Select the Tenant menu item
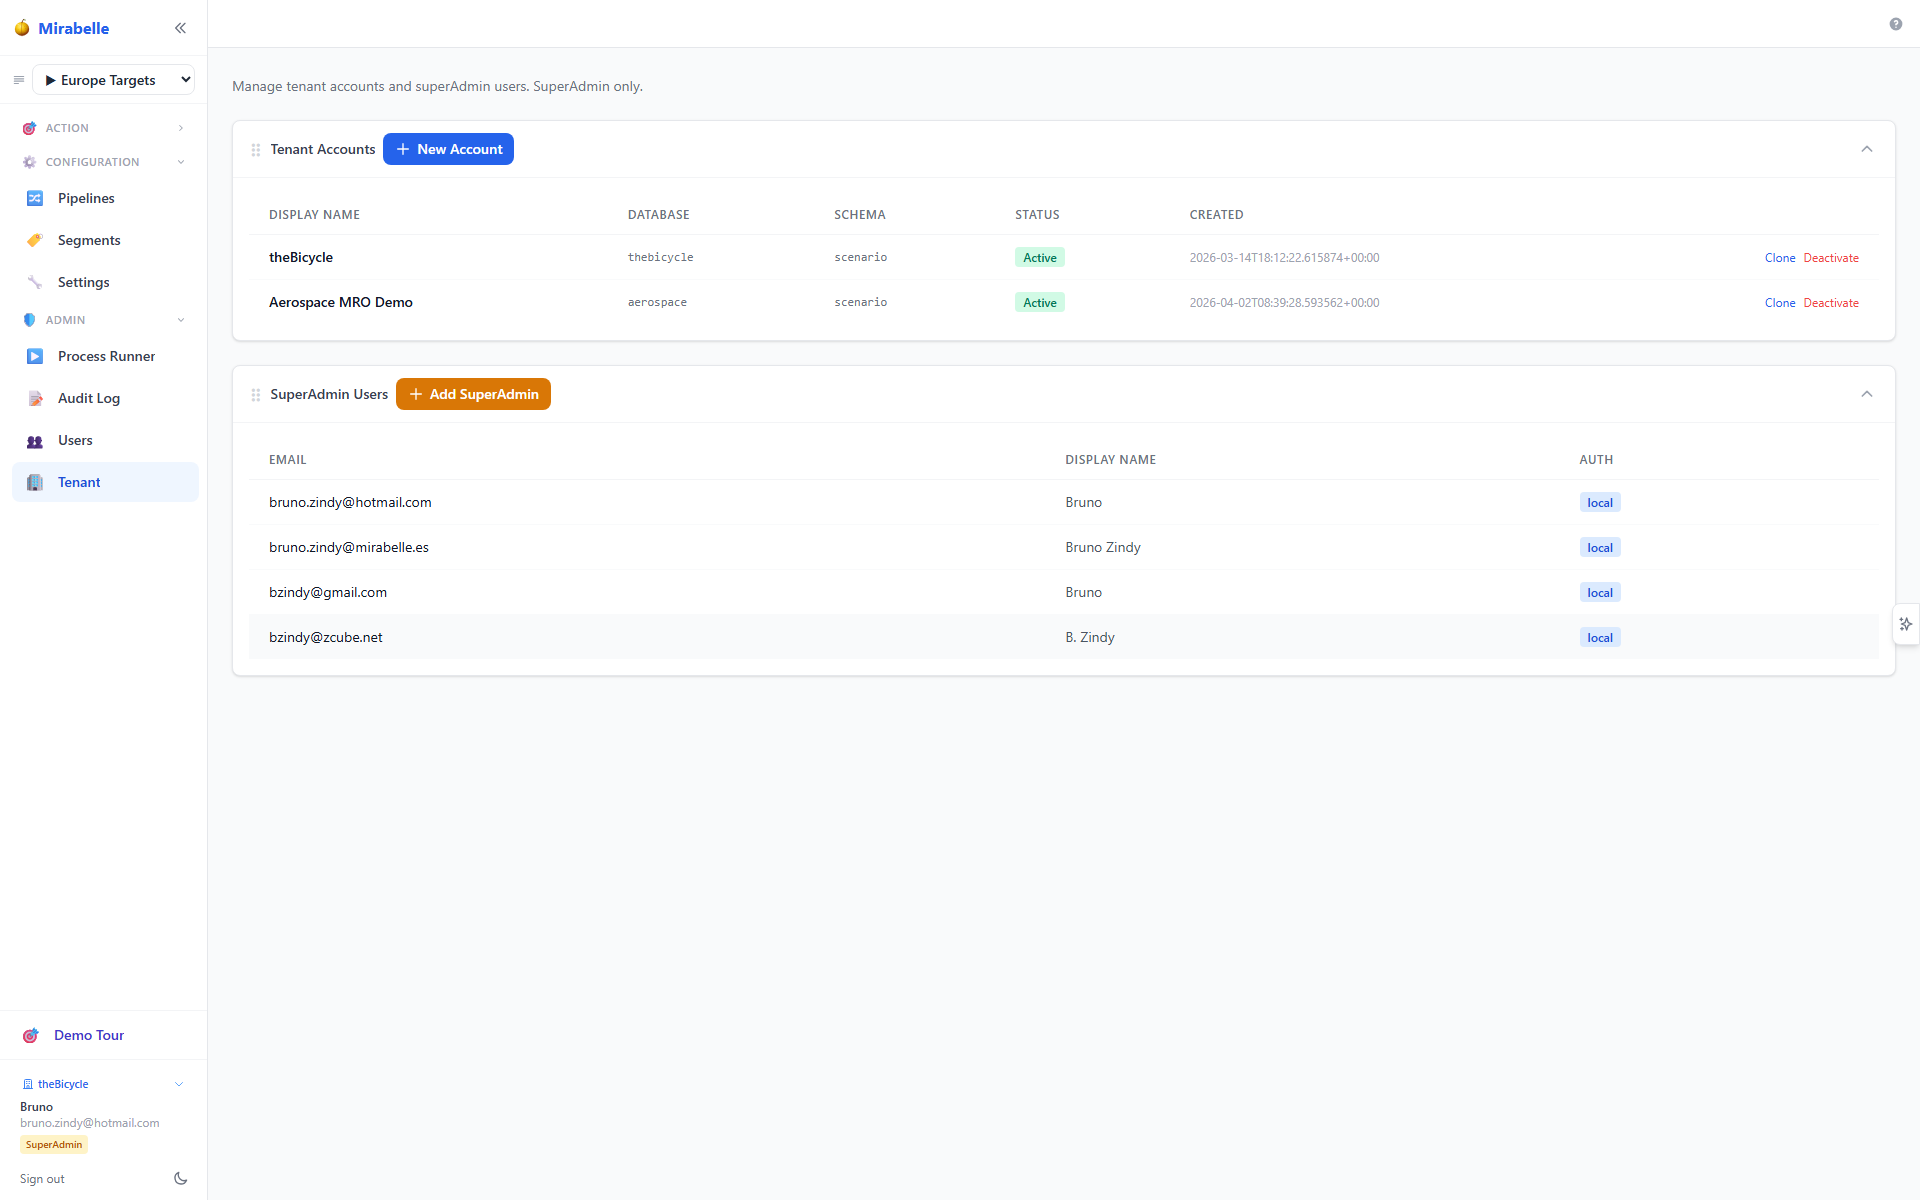The height and width of the screenshot is (1200, 1920). click(x=105, y=482)
